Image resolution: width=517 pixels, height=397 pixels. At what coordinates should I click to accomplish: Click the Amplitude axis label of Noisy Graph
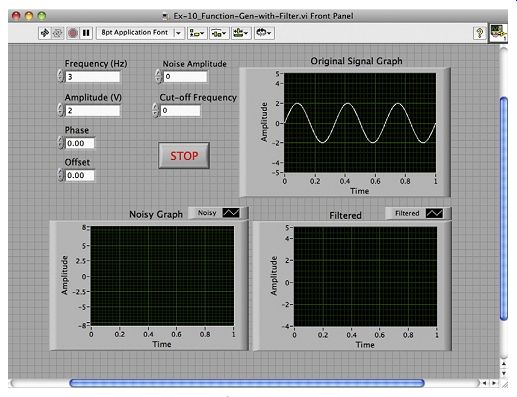(x=64, y=275)
